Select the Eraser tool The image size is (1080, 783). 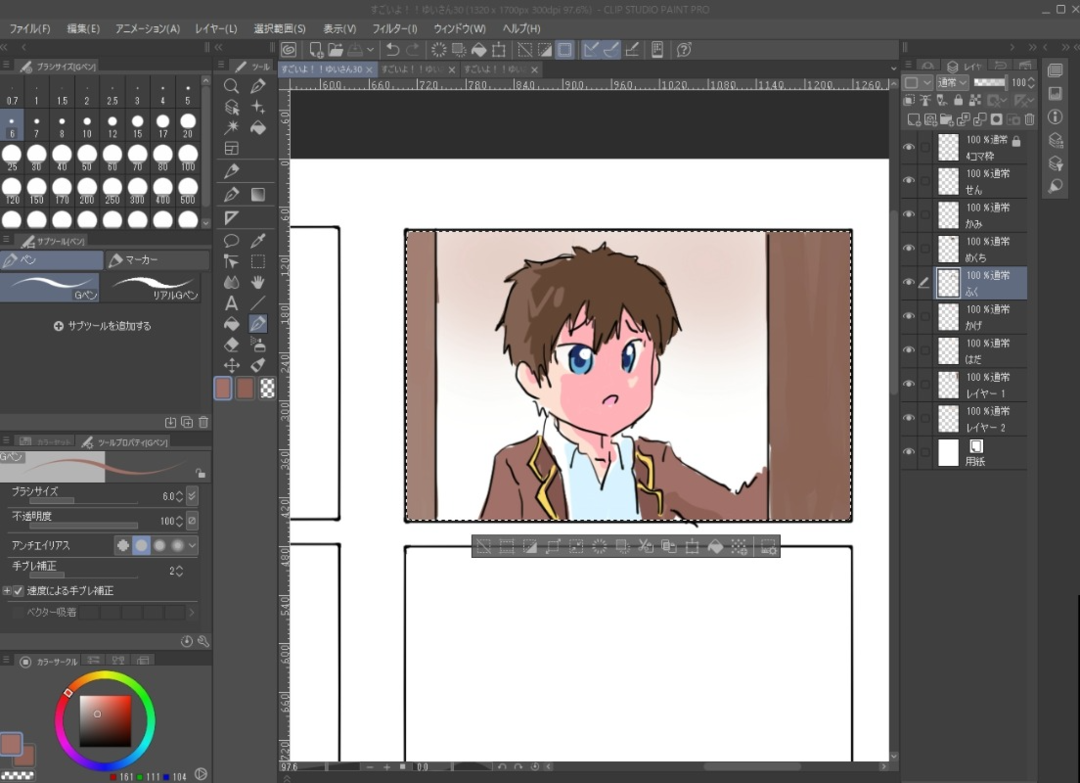[231, 345]
